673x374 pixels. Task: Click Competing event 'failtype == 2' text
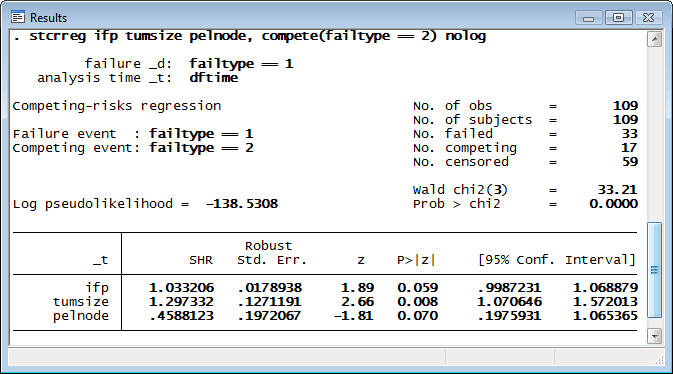201,149
